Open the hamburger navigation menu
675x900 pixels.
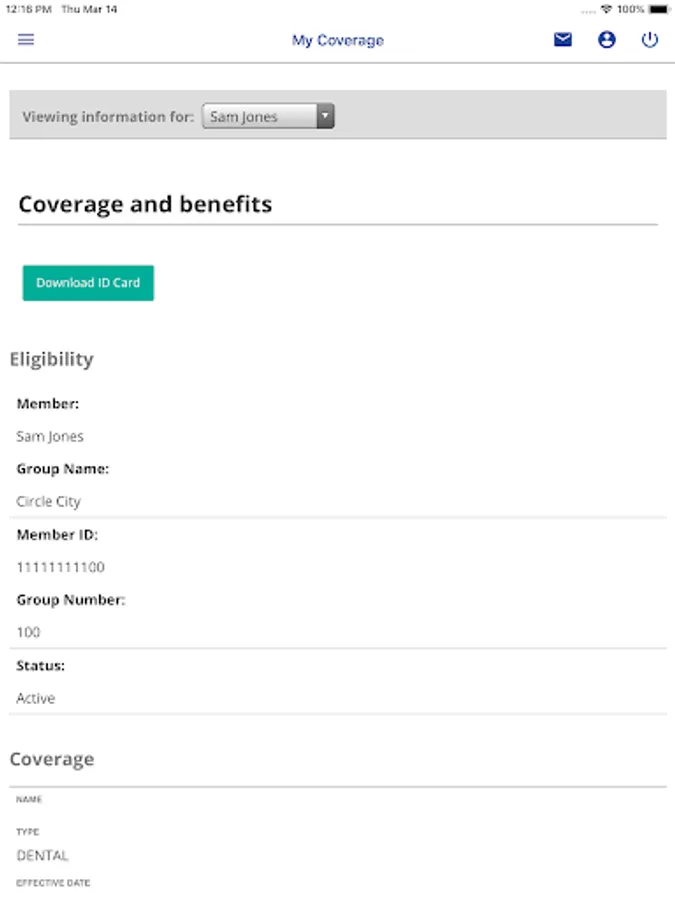click(26, 40)
